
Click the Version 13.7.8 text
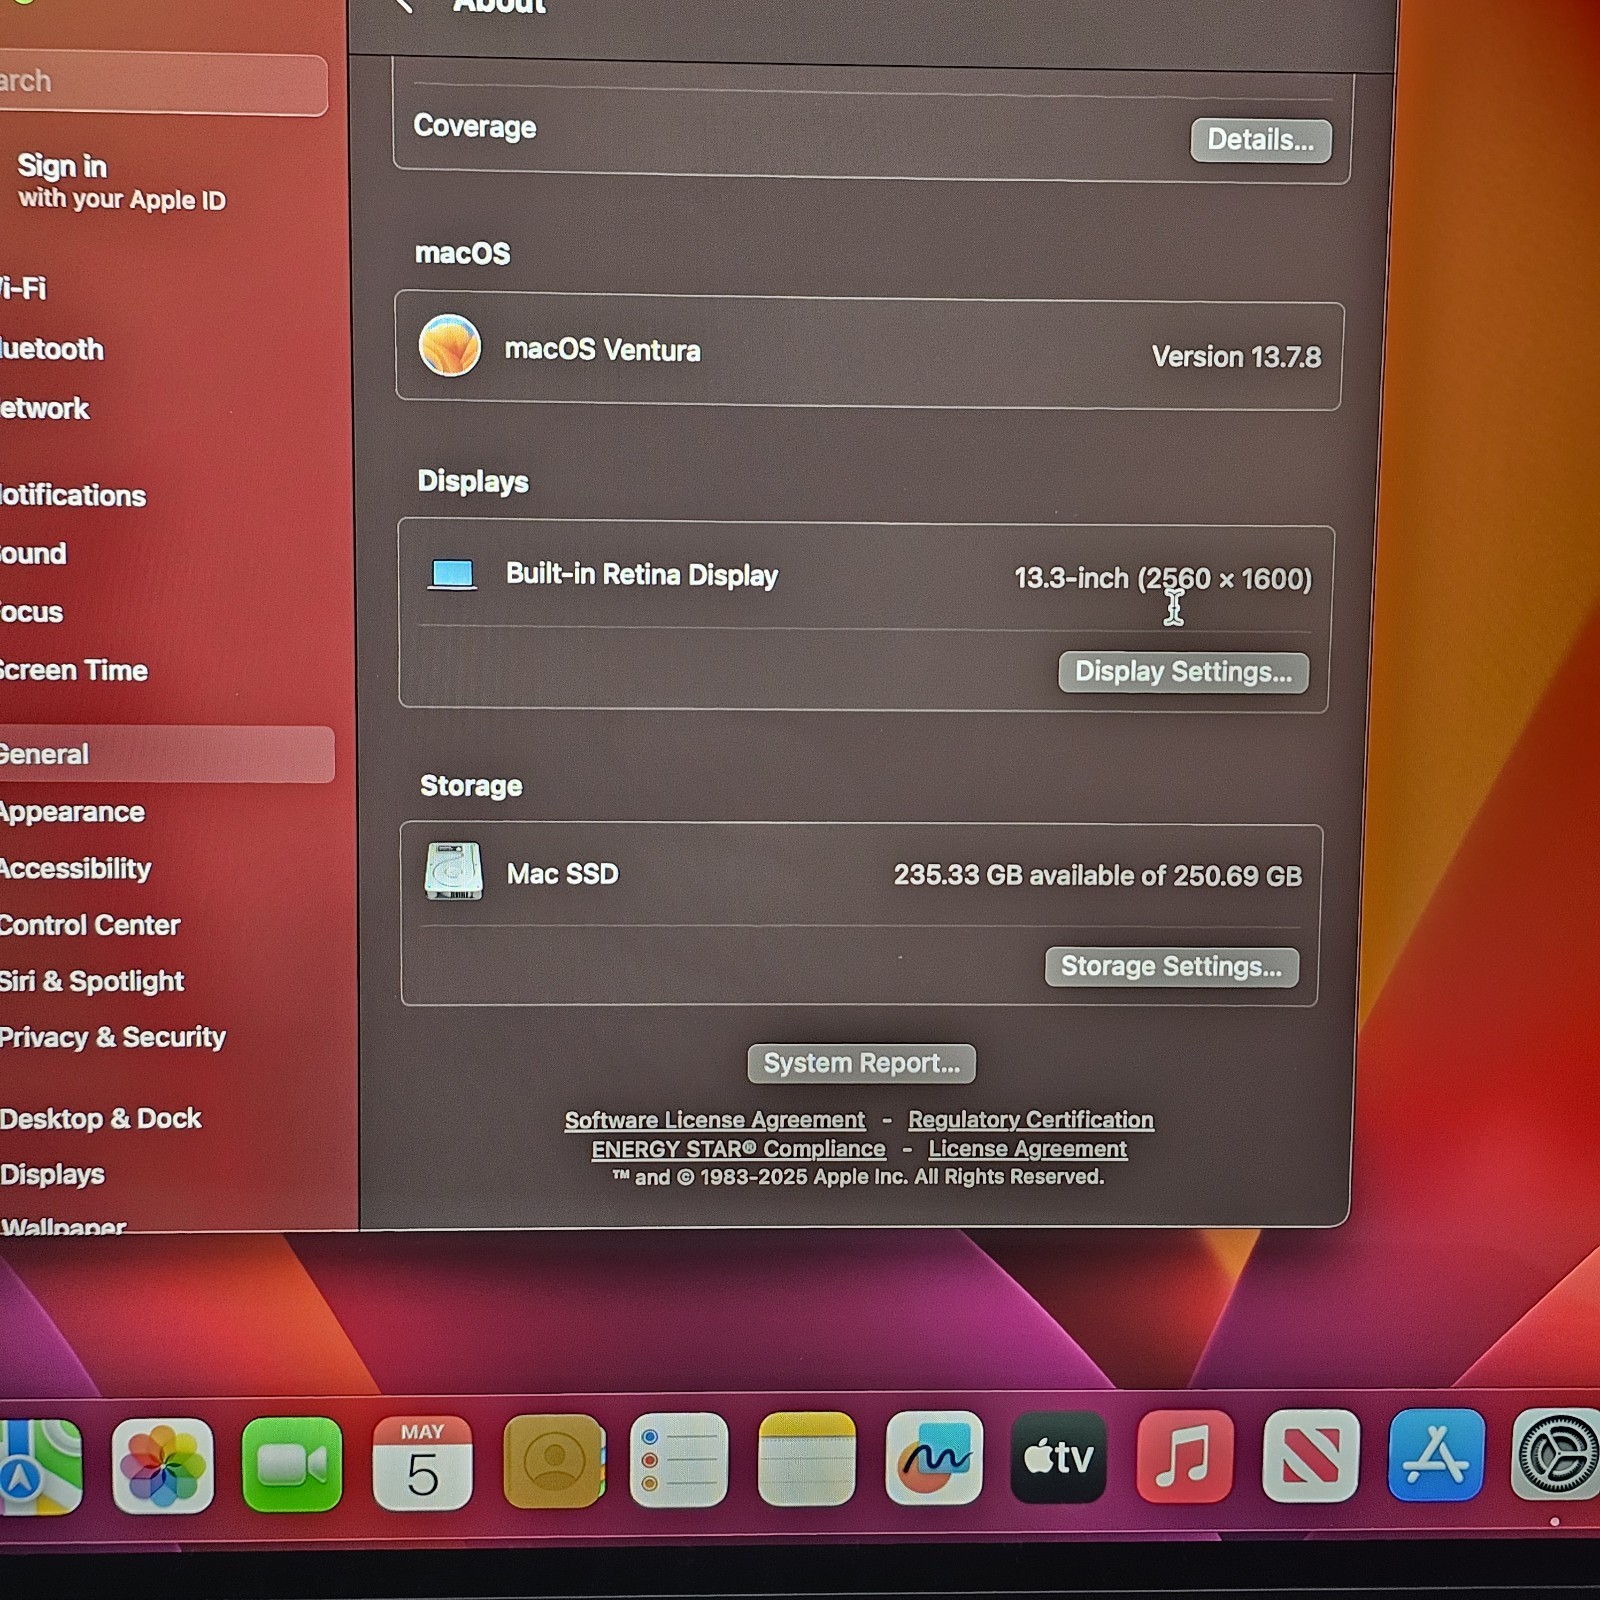click(1236, 356)
